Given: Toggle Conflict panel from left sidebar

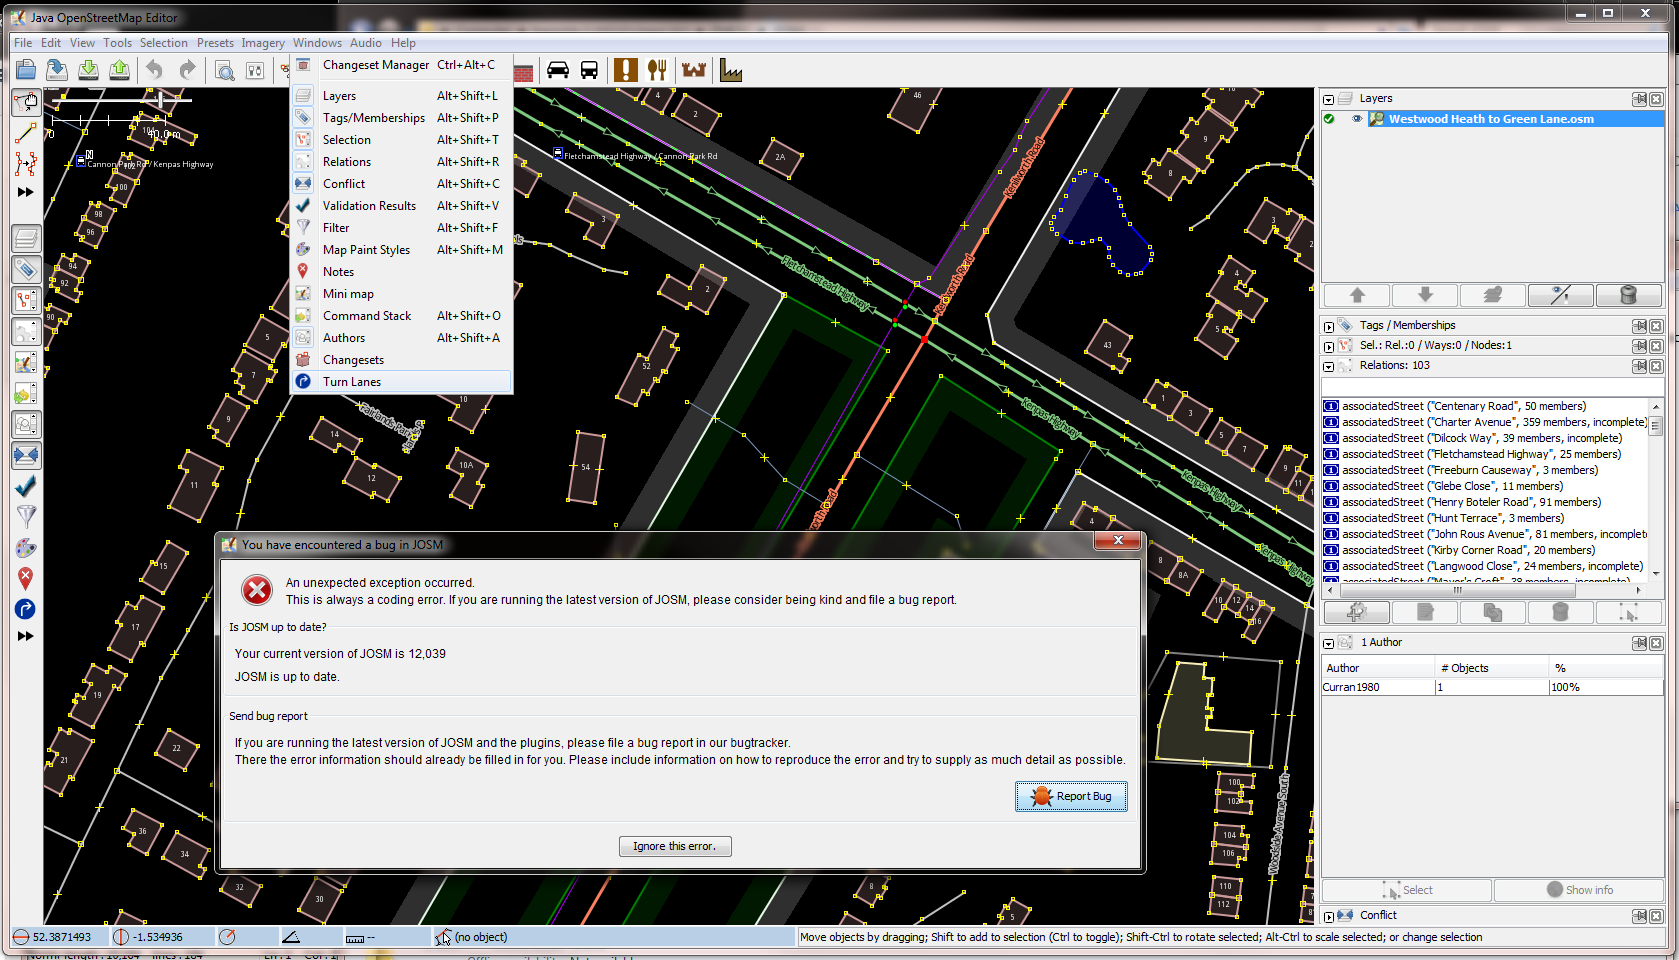Looking at the screenshot, I should pyautogui.click(x=26, y=455).
